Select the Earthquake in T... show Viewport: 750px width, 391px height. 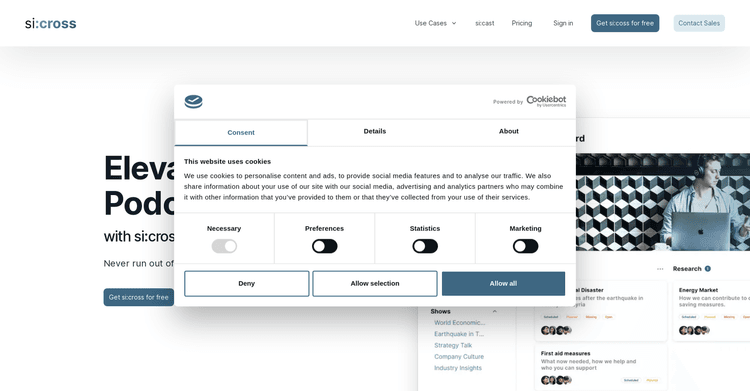pos(459,334)
